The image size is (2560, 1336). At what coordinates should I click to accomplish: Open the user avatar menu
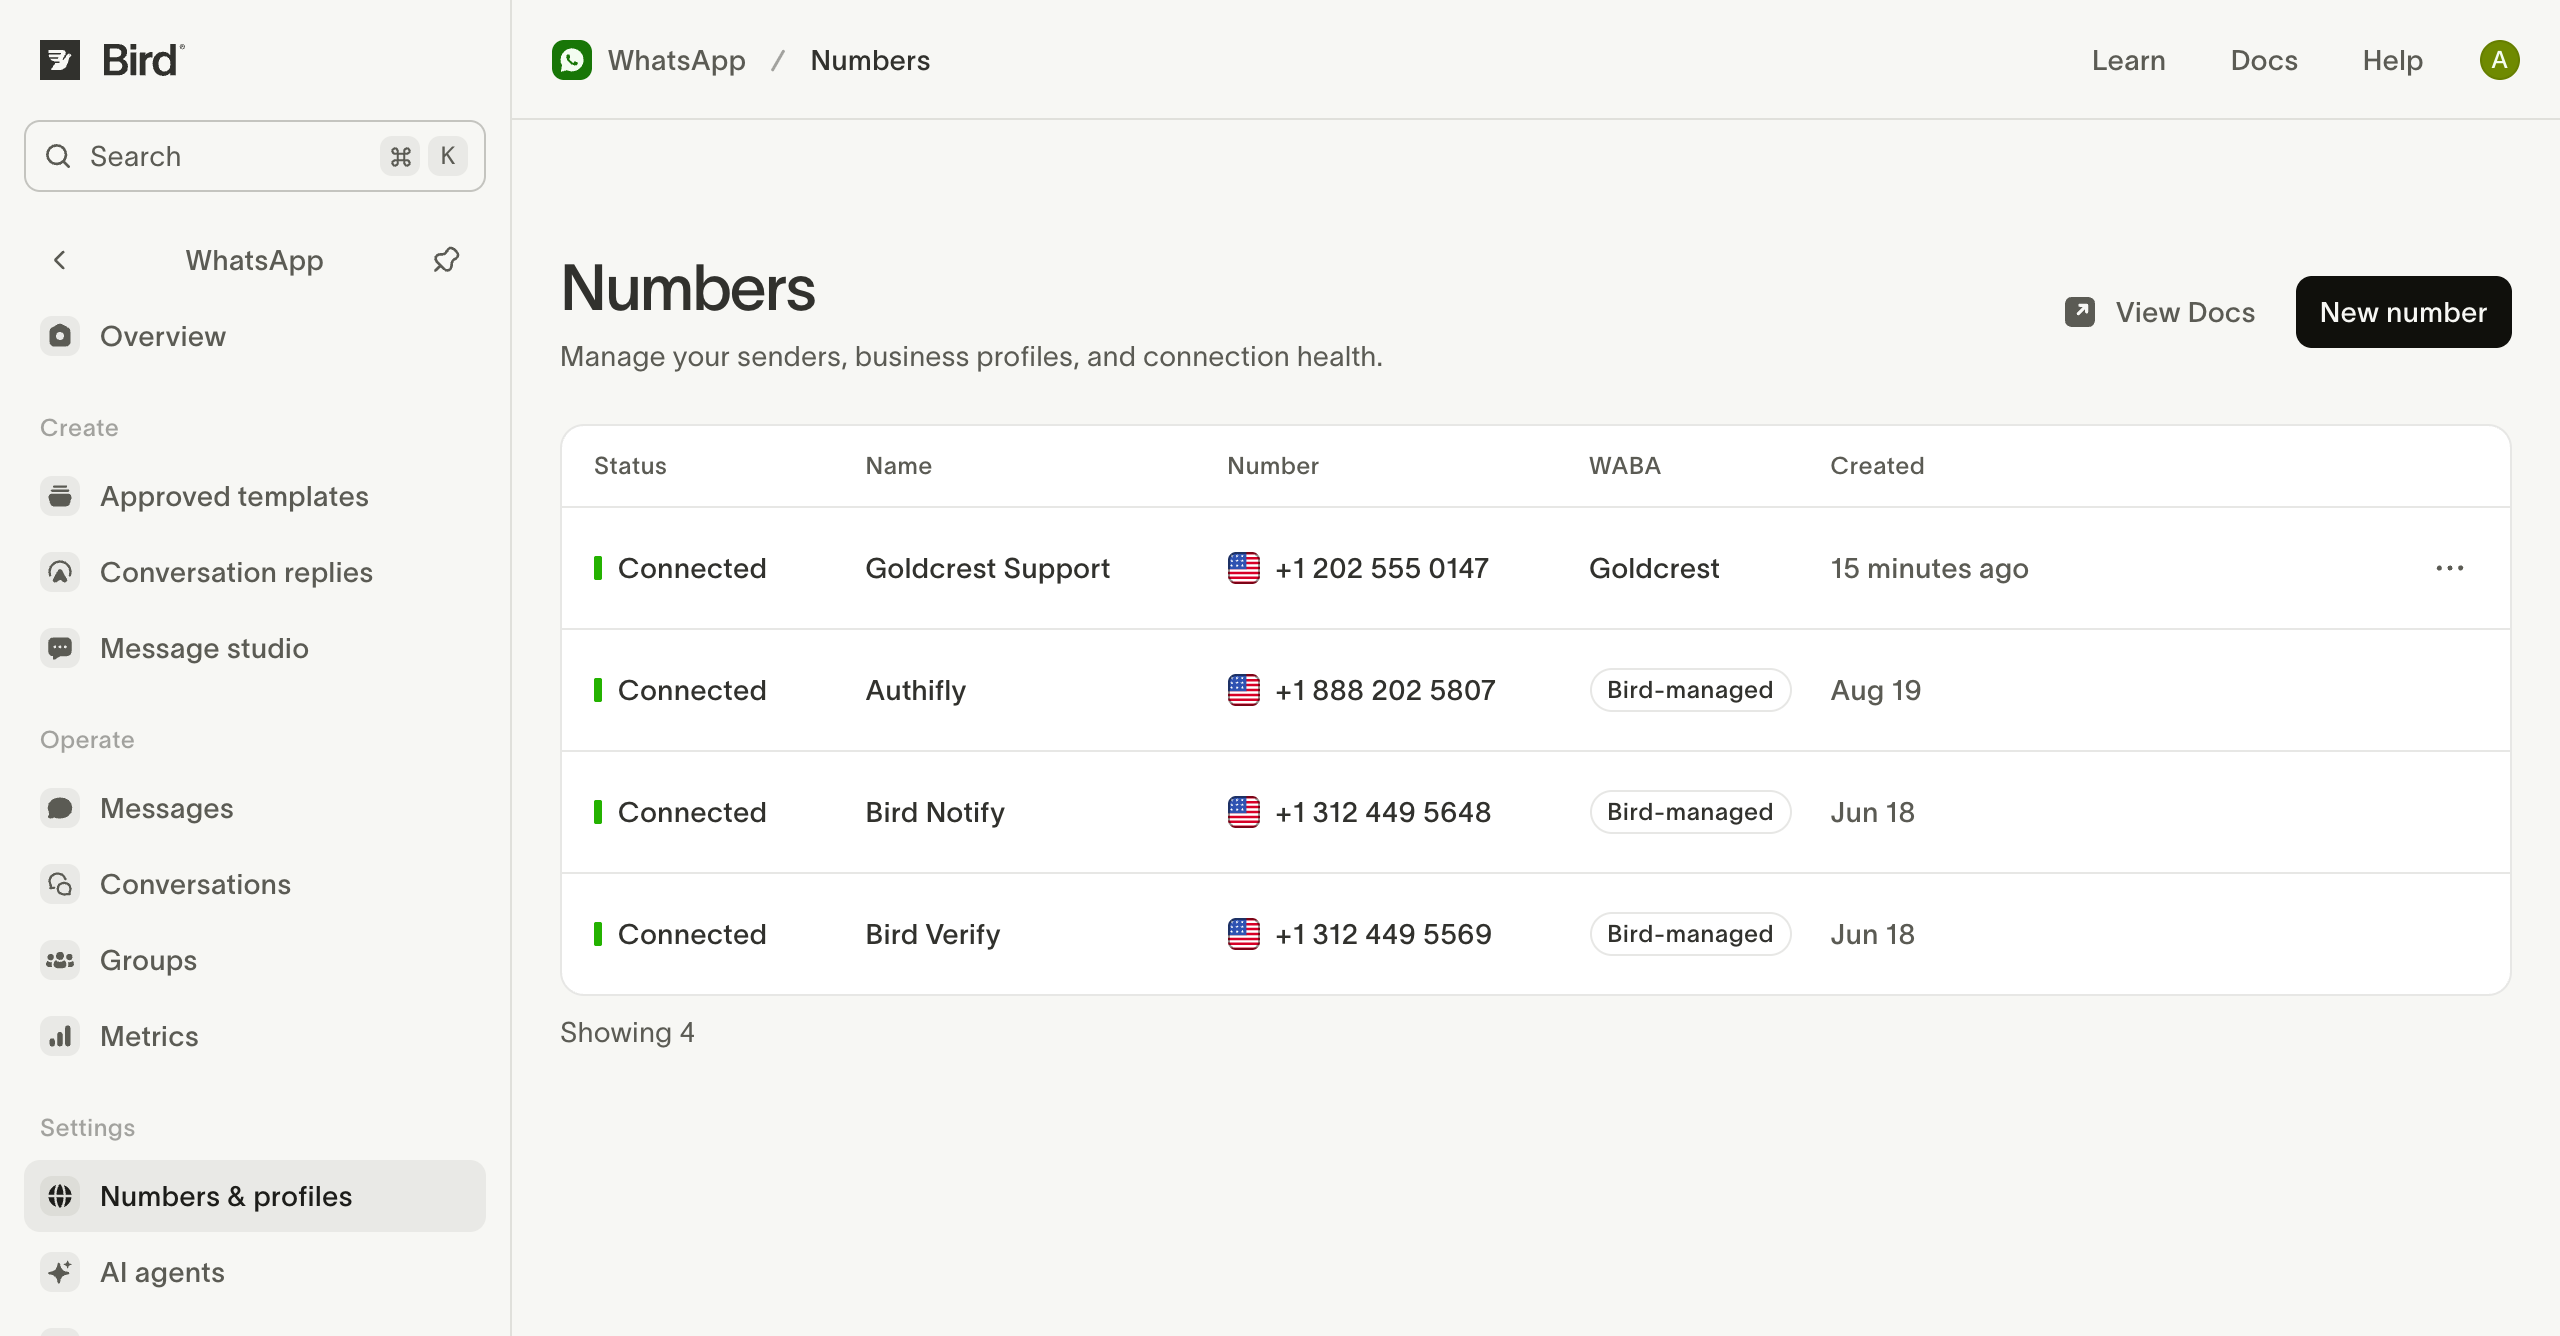click(2499, 60)
